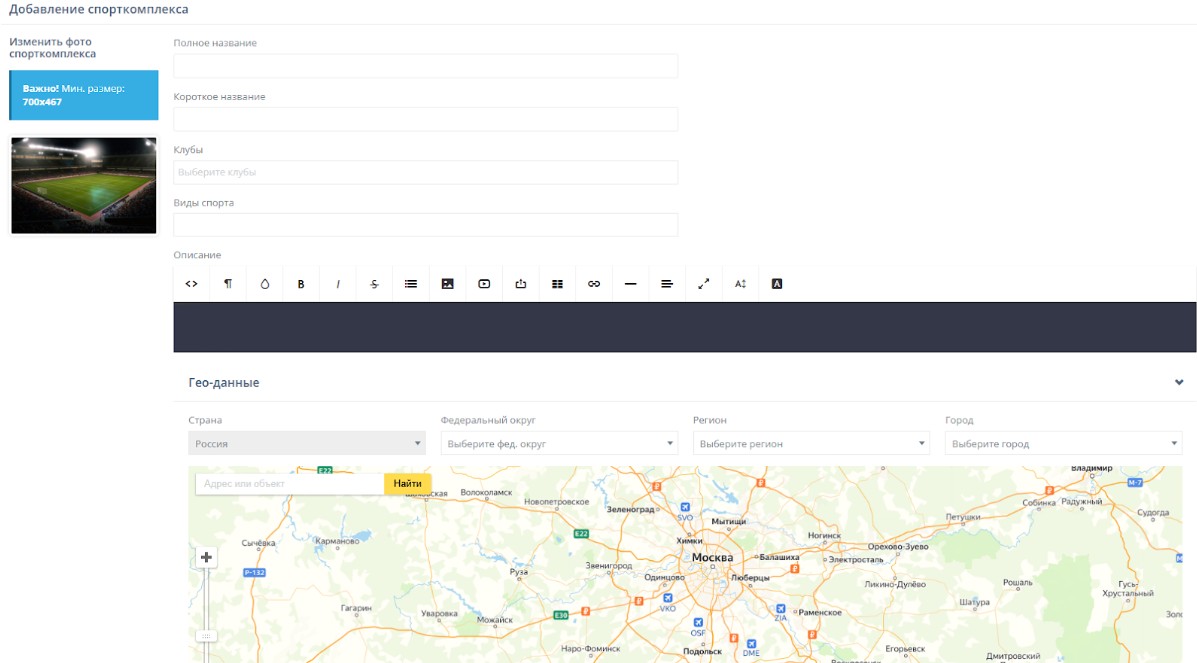This screenshot has width=1197, height=663.
Task: Insert a table into the description
Action: pyautogui.click(x=557, y=284)
